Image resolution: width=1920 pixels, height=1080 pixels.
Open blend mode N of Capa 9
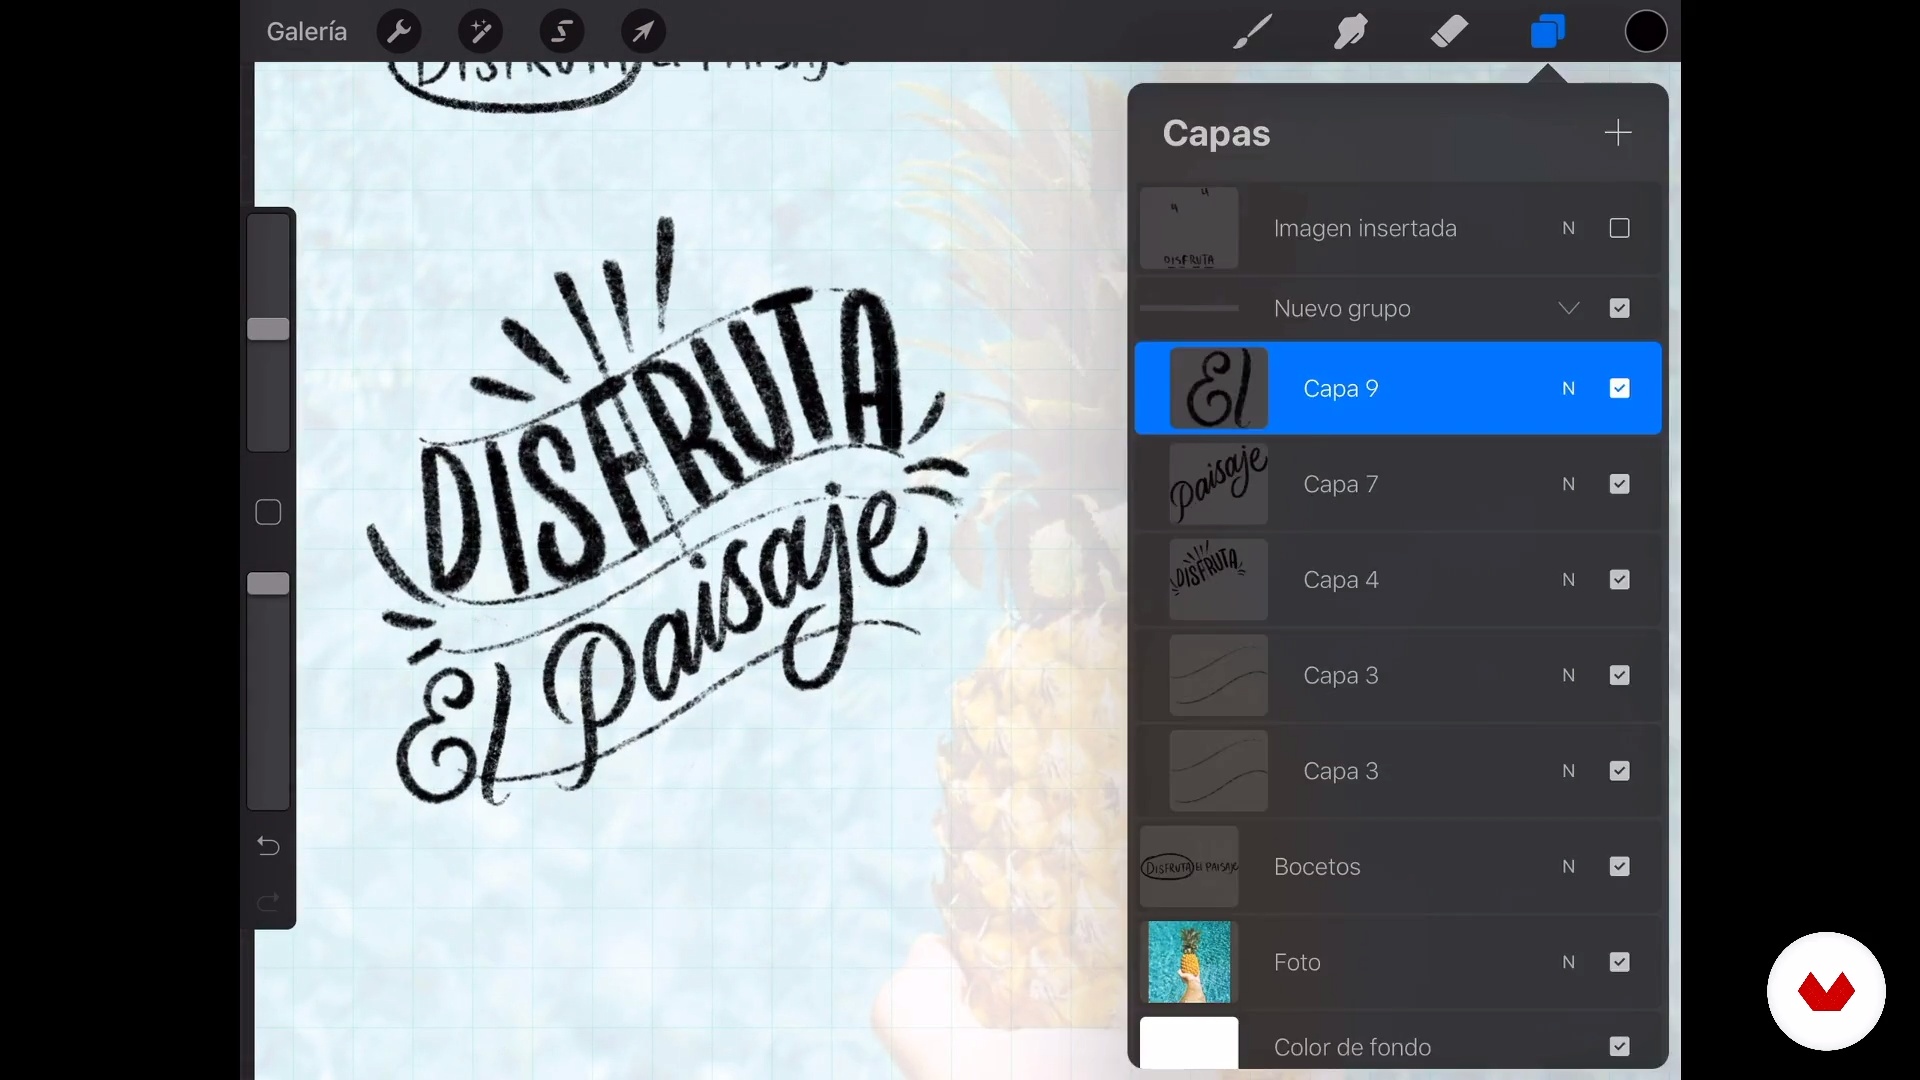coord(1568,389)
